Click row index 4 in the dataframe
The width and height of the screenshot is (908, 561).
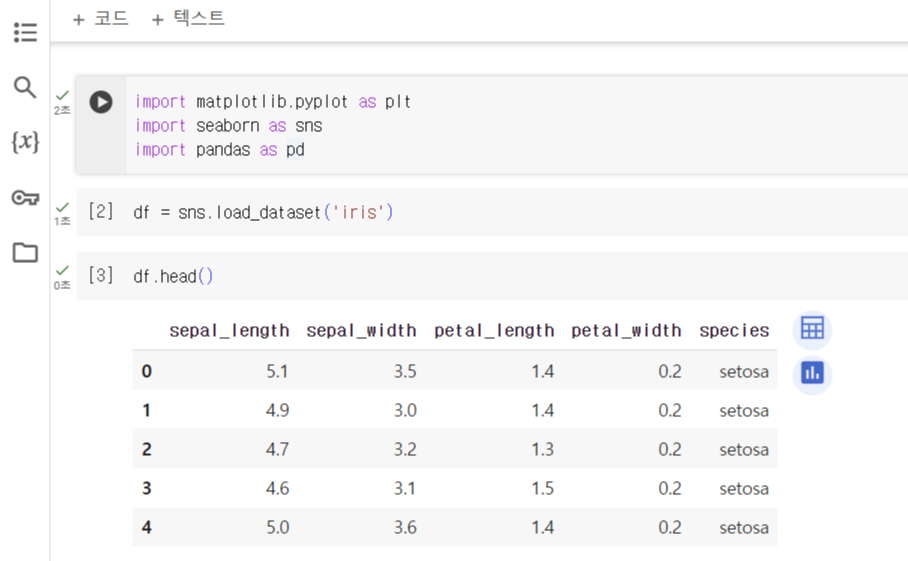147,527
